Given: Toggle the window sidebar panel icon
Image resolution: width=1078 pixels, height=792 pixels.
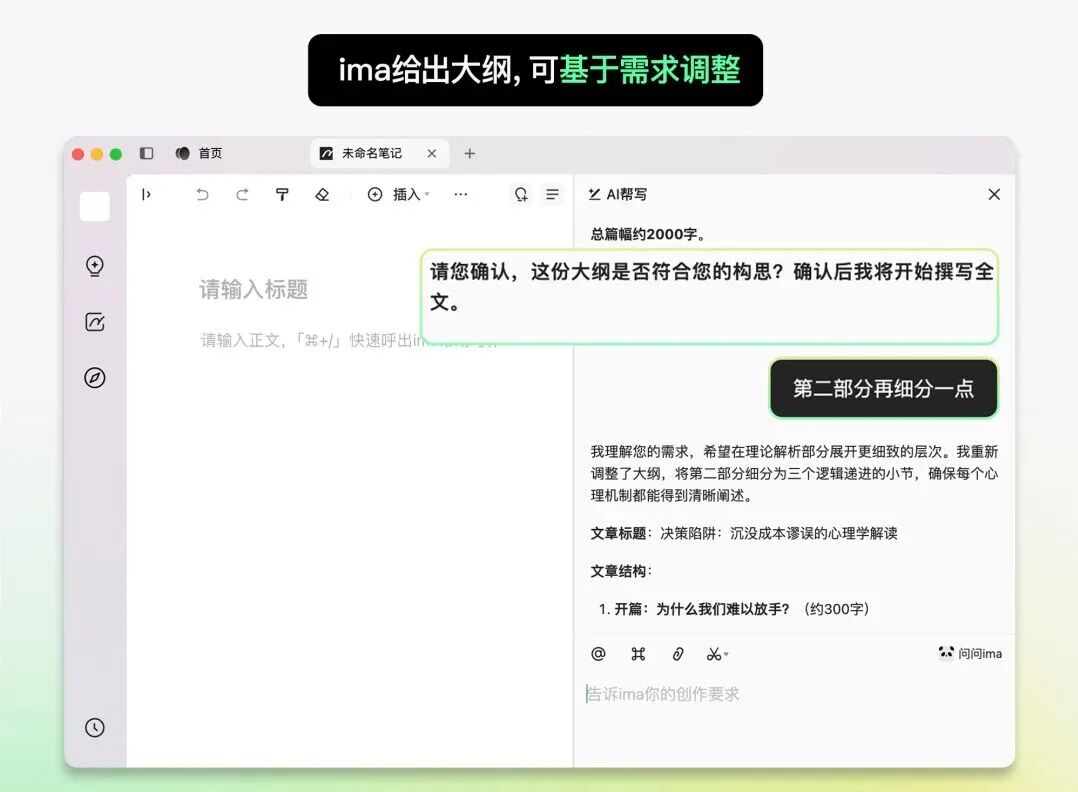Looking at the screenshot, I should pyautogui.click(x=146, y=154).
